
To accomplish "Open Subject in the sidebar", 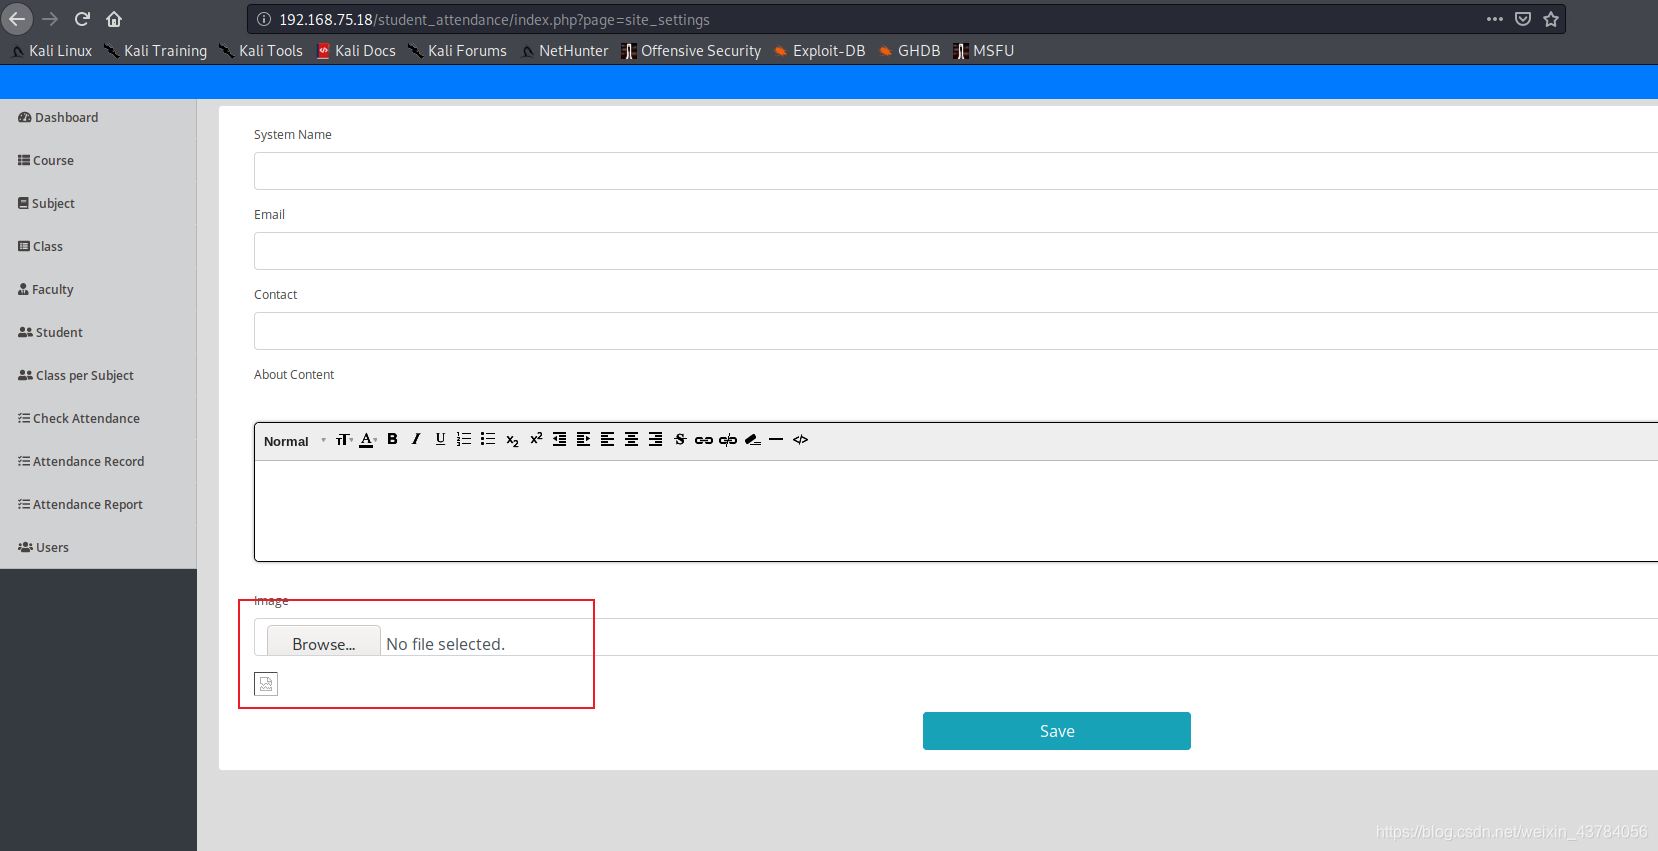I will 47,203.
